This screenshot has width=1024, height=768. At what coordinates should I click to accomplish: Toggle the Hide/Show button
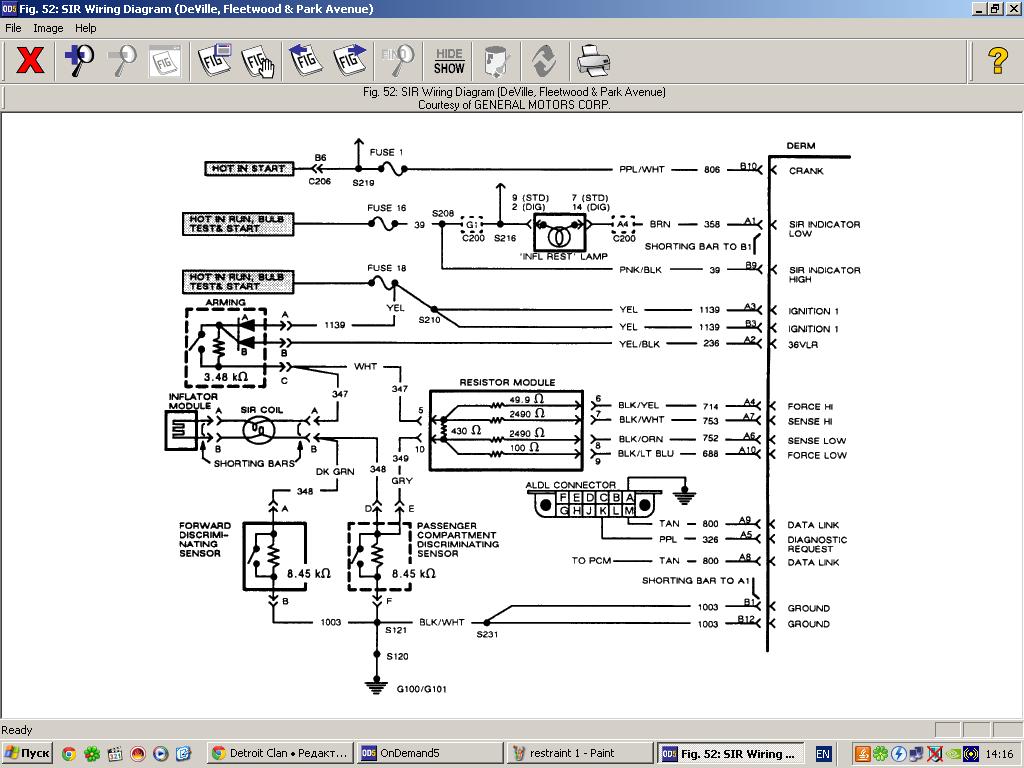point(449,61)
